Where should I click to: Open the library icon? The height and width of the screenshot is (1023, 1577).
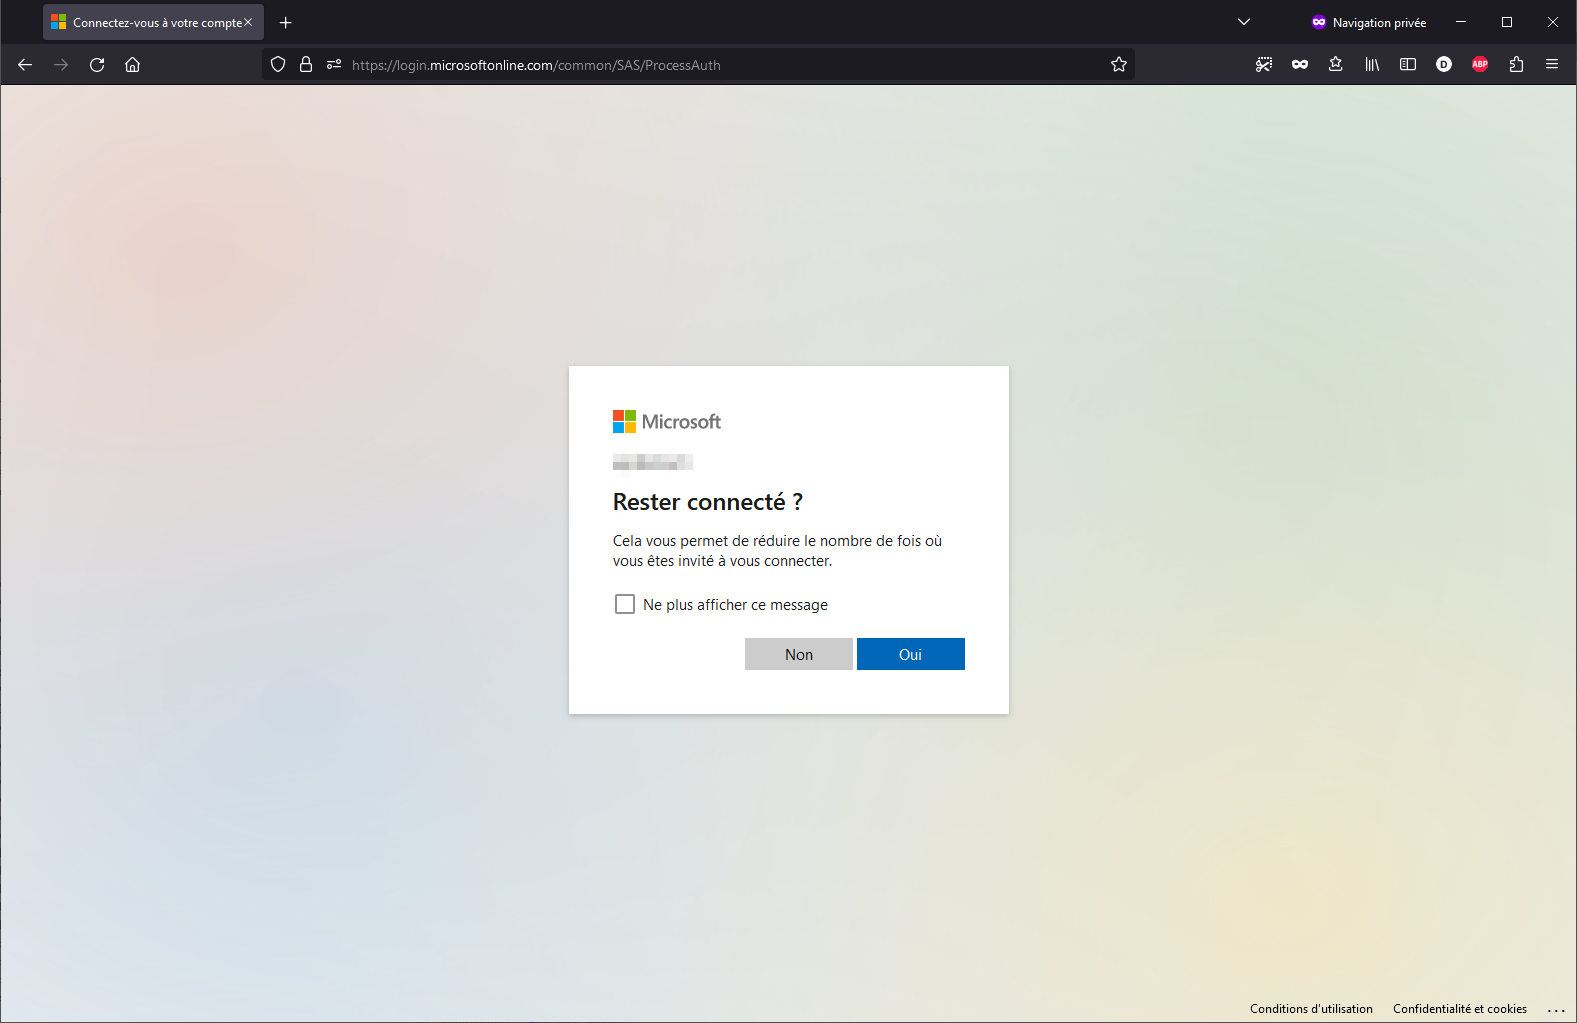tap(1372, 65)
